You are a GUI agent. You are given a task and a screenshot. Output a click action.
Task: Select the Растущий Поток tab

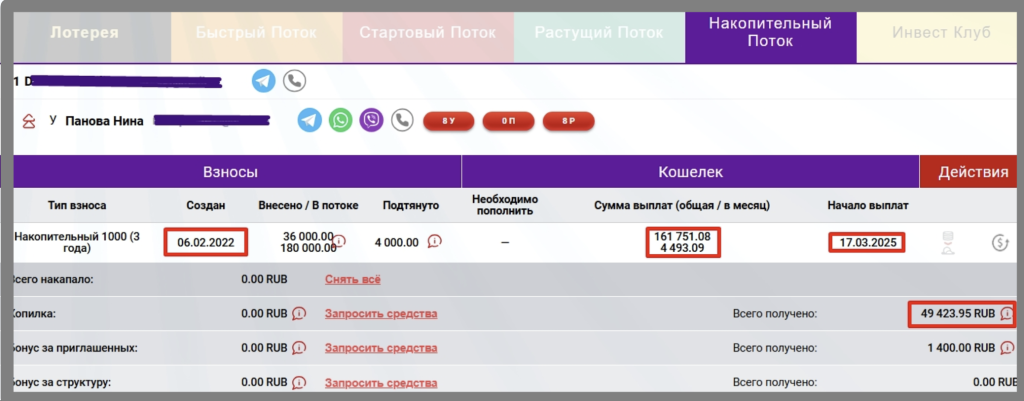tap(598, 32)
